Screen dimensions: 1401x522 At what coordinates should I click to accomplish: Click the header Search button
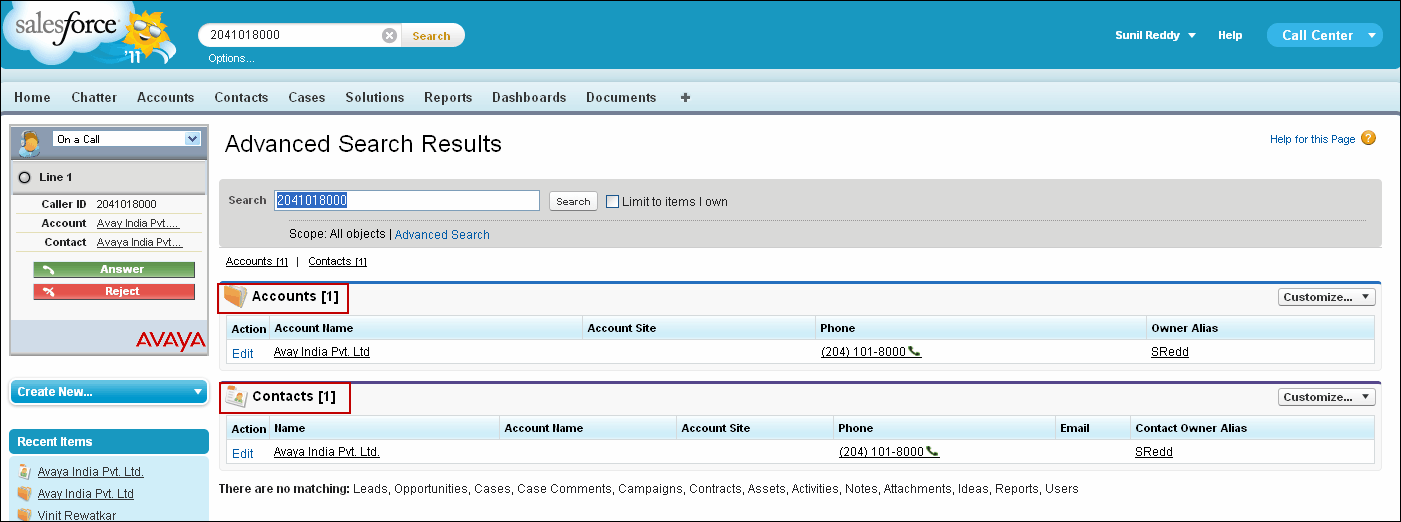432,35
